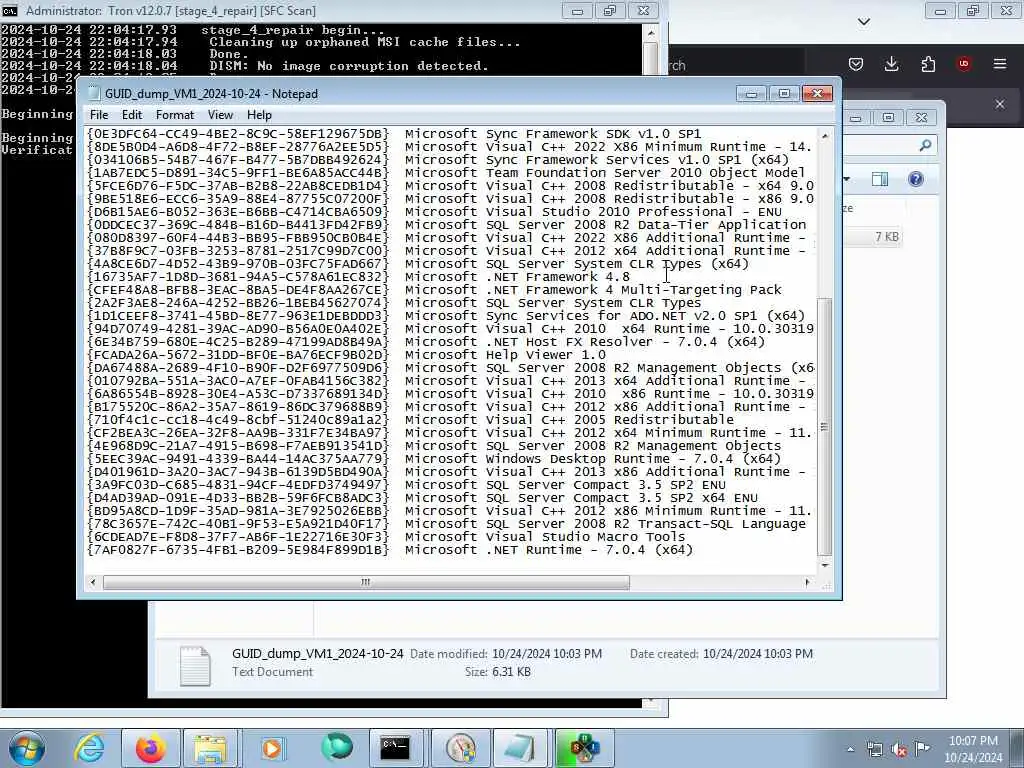
Task: Switch to the Command Prompt taskbar icon
Action: click(x=395, y=748)
